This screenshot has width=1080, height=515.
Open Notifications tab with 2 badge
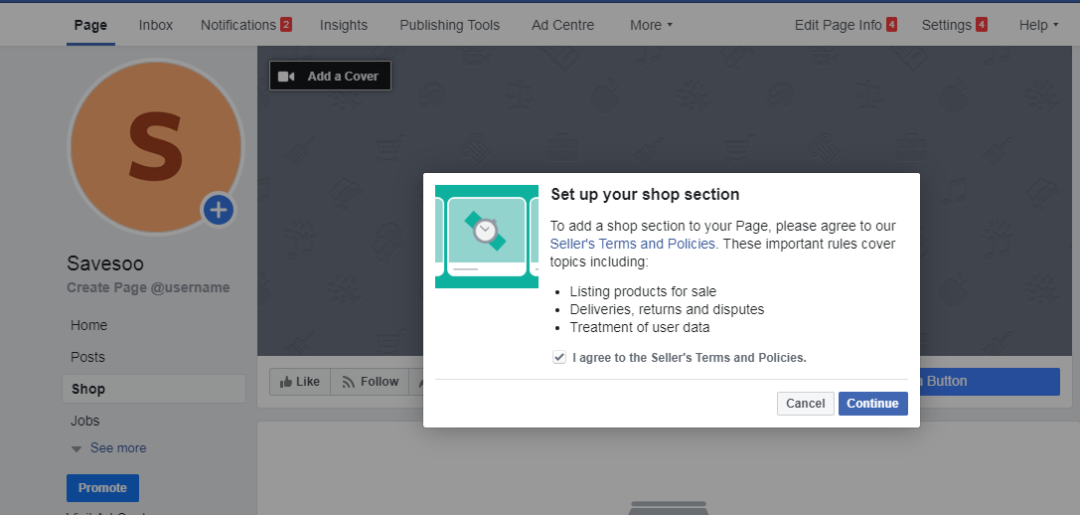246,25
